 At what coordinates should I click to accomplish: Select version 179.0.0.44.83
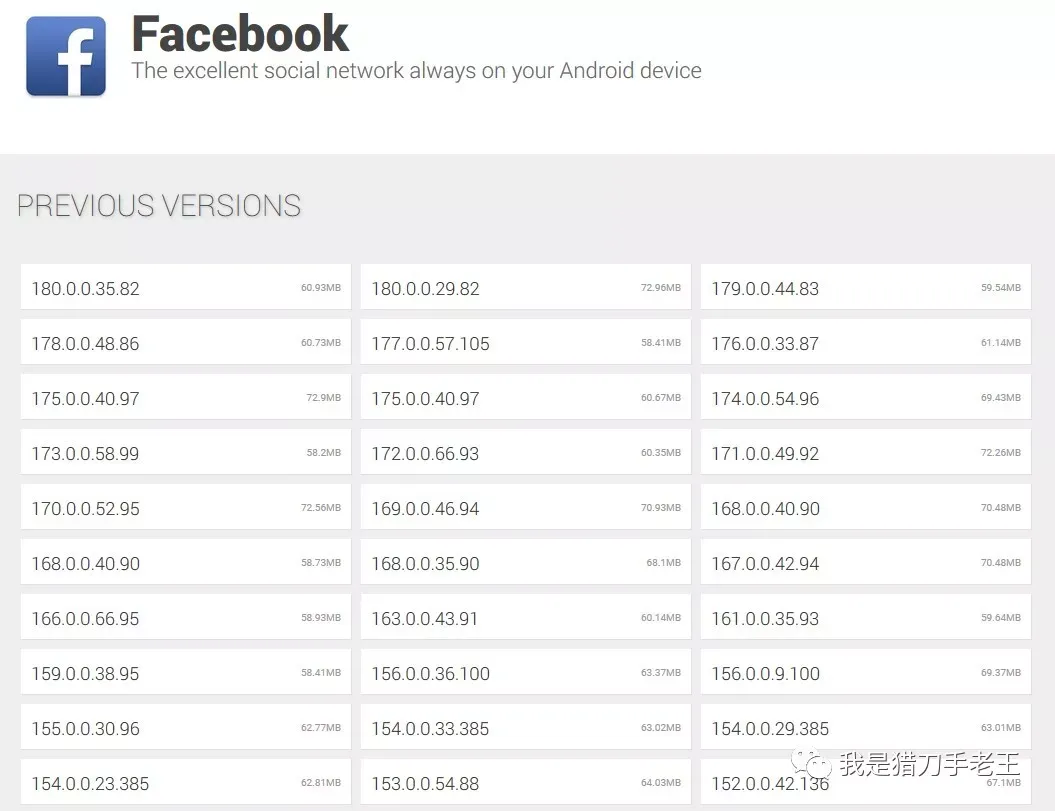pyautogui.click(x=866, y=287)
